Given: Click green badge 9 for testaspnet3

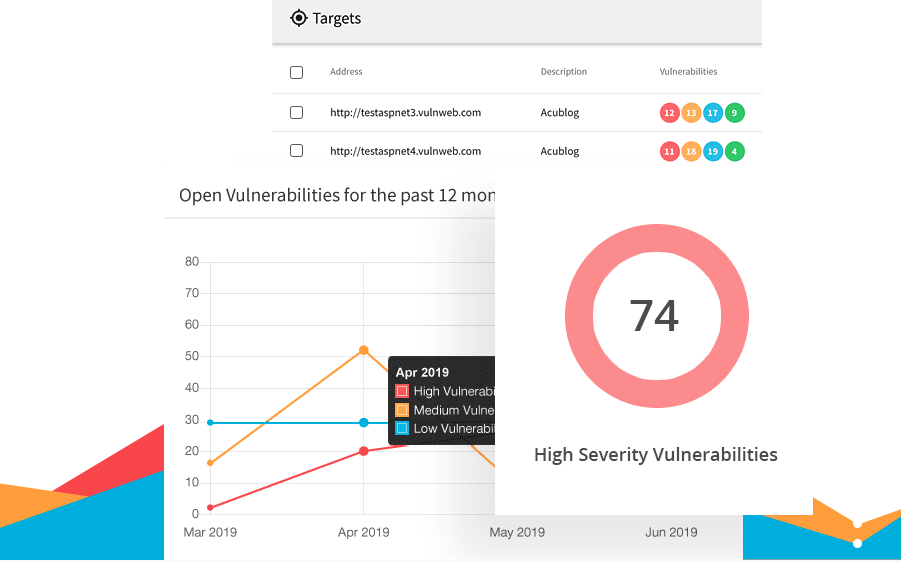Looking at the screenshot, I should (735, 113).
